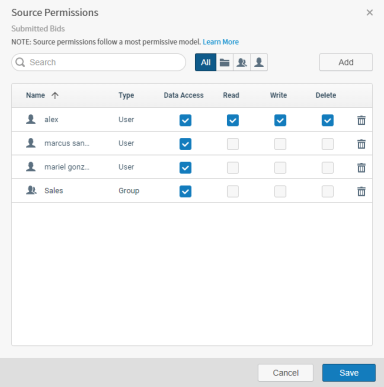Sort table by Type column header
This screenshot has width=384, height=387.
coord(126,95)
